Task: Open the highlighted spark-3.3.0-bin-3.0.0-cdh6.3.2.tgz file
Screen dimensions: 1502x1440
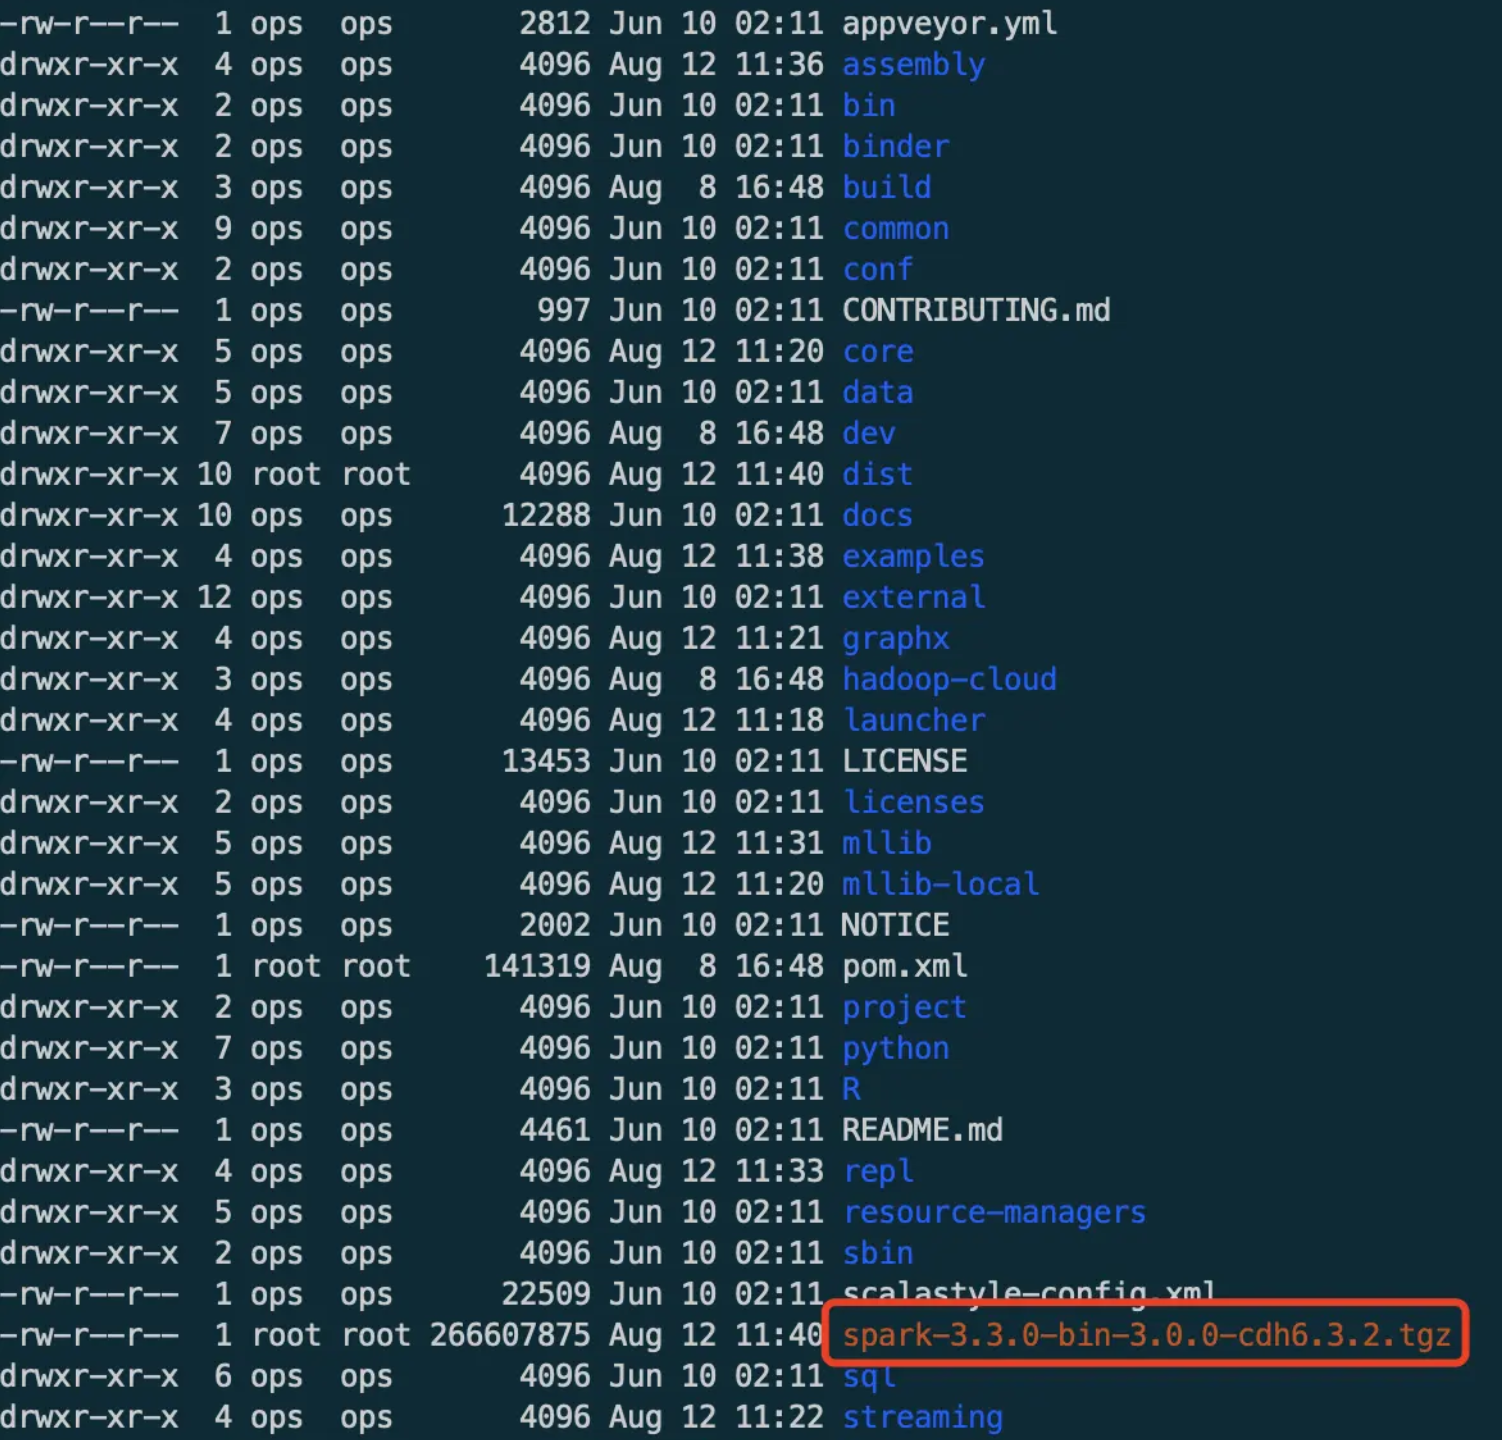Action: [x=1144, y=1334]
